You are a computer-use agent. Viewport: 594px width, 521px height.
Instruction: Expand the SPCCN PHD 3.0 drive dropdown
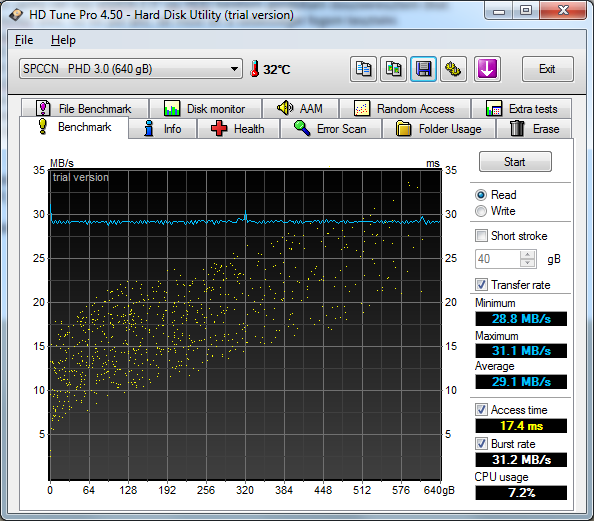coord(131,69)
